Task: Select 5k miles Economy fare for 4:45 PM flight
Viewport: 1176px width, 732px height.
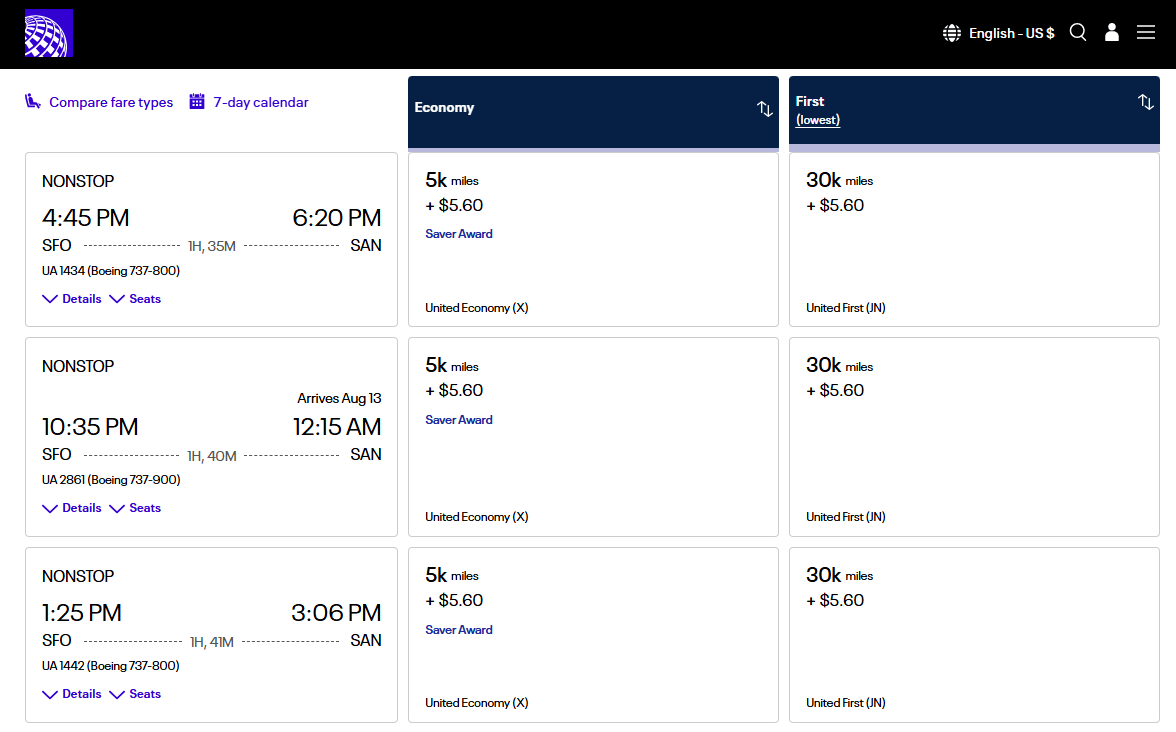Action: click(593, 240)
